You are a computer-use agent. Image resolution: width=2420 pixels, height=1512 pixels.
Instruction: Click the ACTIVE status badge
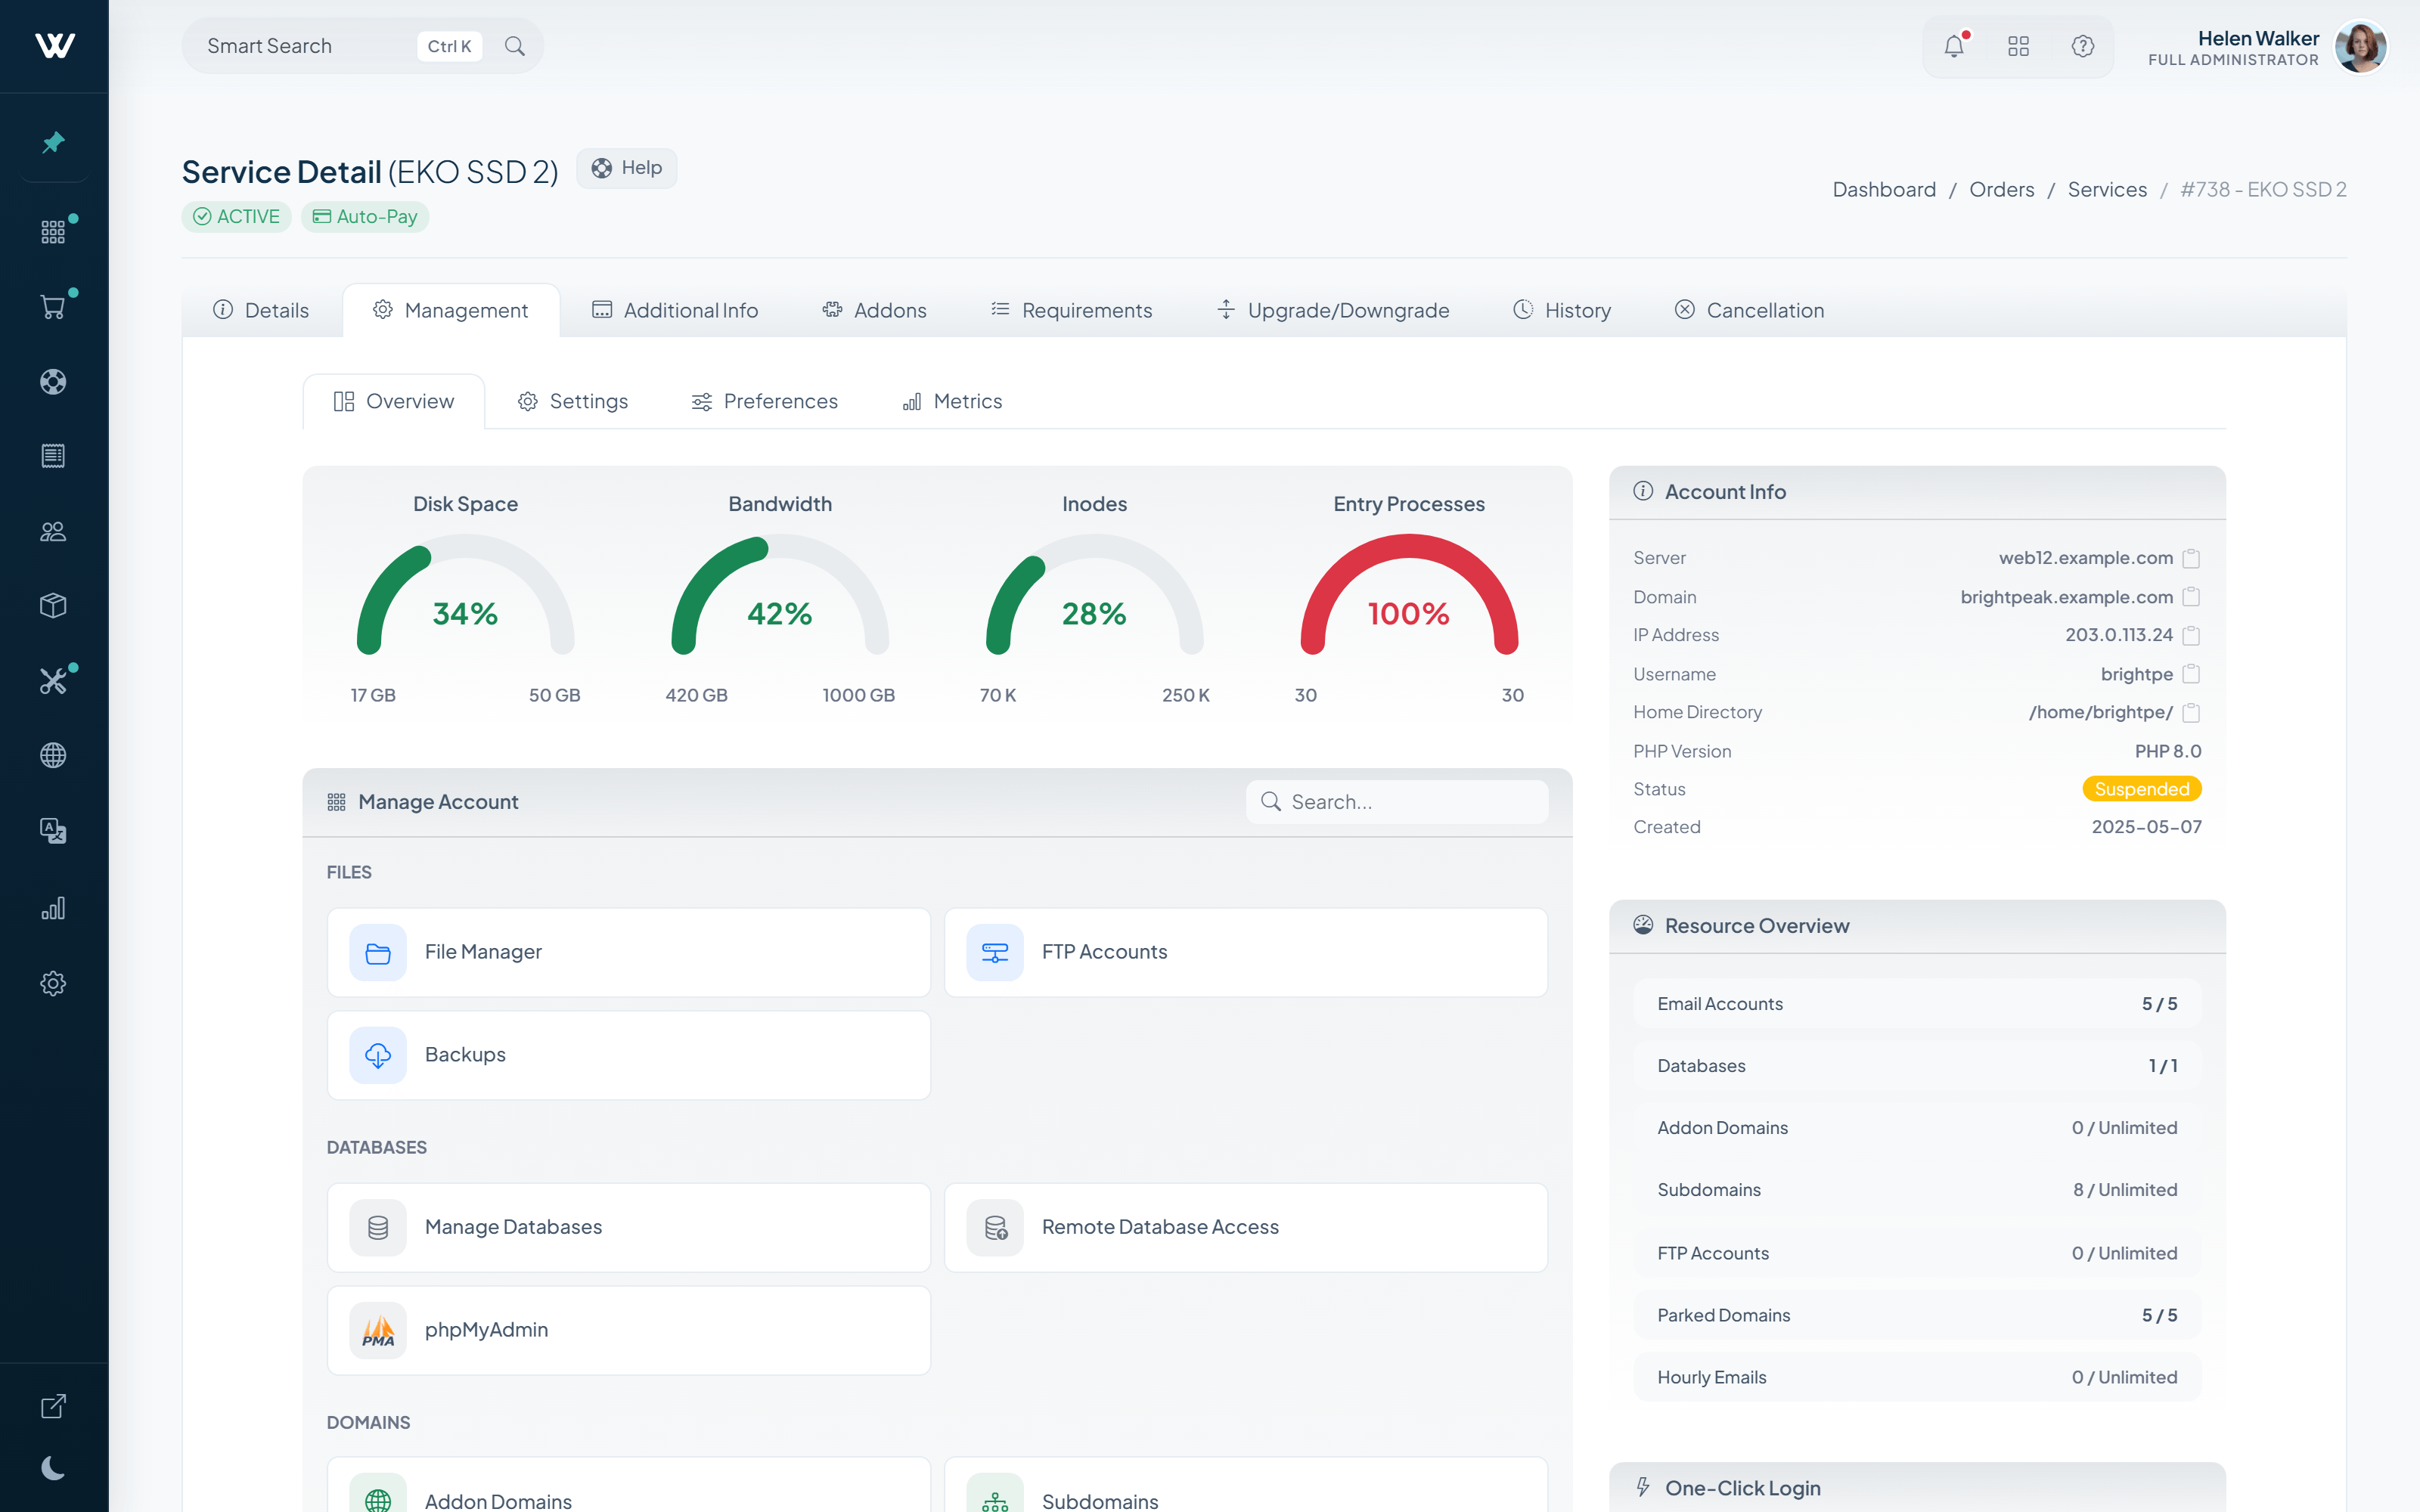236,217
